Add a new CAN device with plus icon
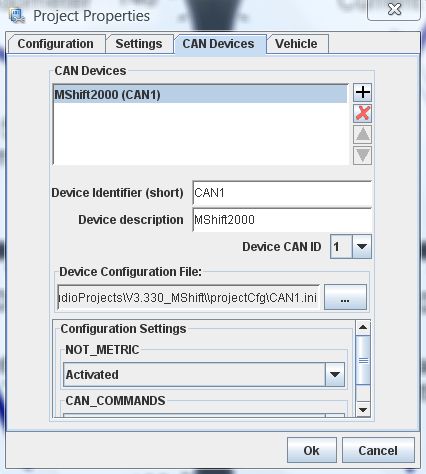This screenshot has height=474, width=426. pyautogui.click(x=362, y=92)
